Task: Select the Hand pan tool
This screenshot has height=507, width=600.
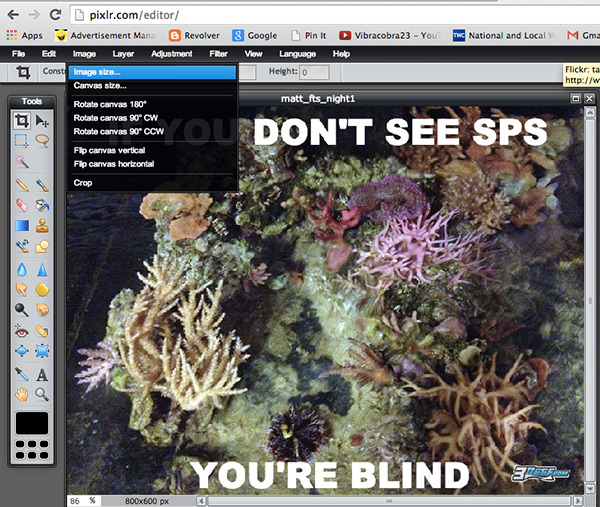Action: [x=22, y=394]
